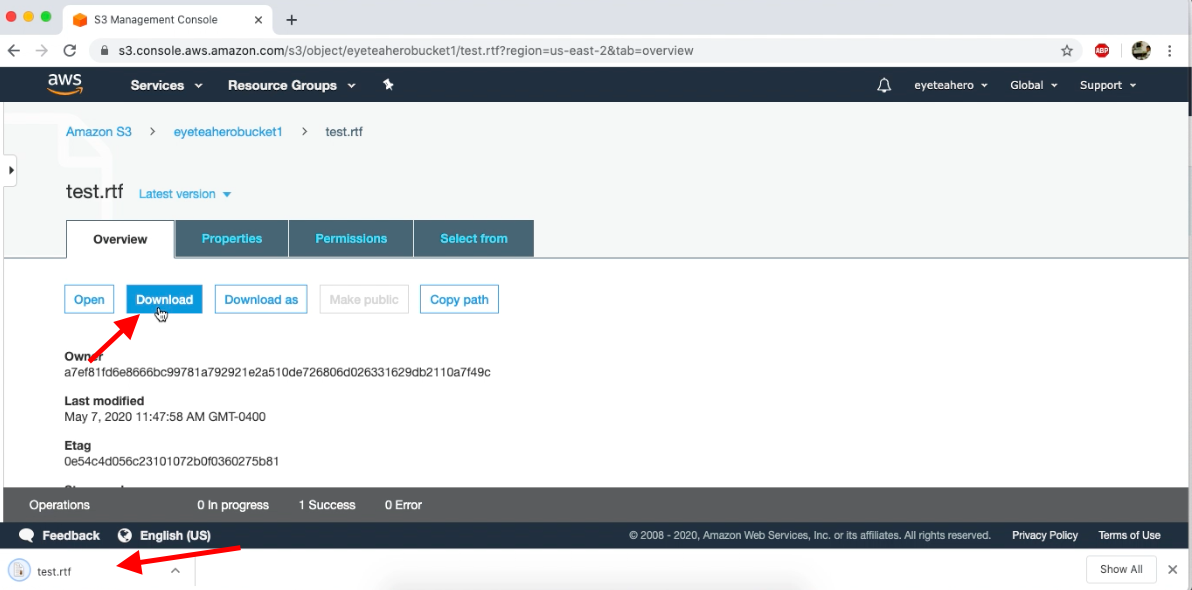Navigate to eyeteaherobucket1 via breadcrumb link

click(x=228, y=131)
